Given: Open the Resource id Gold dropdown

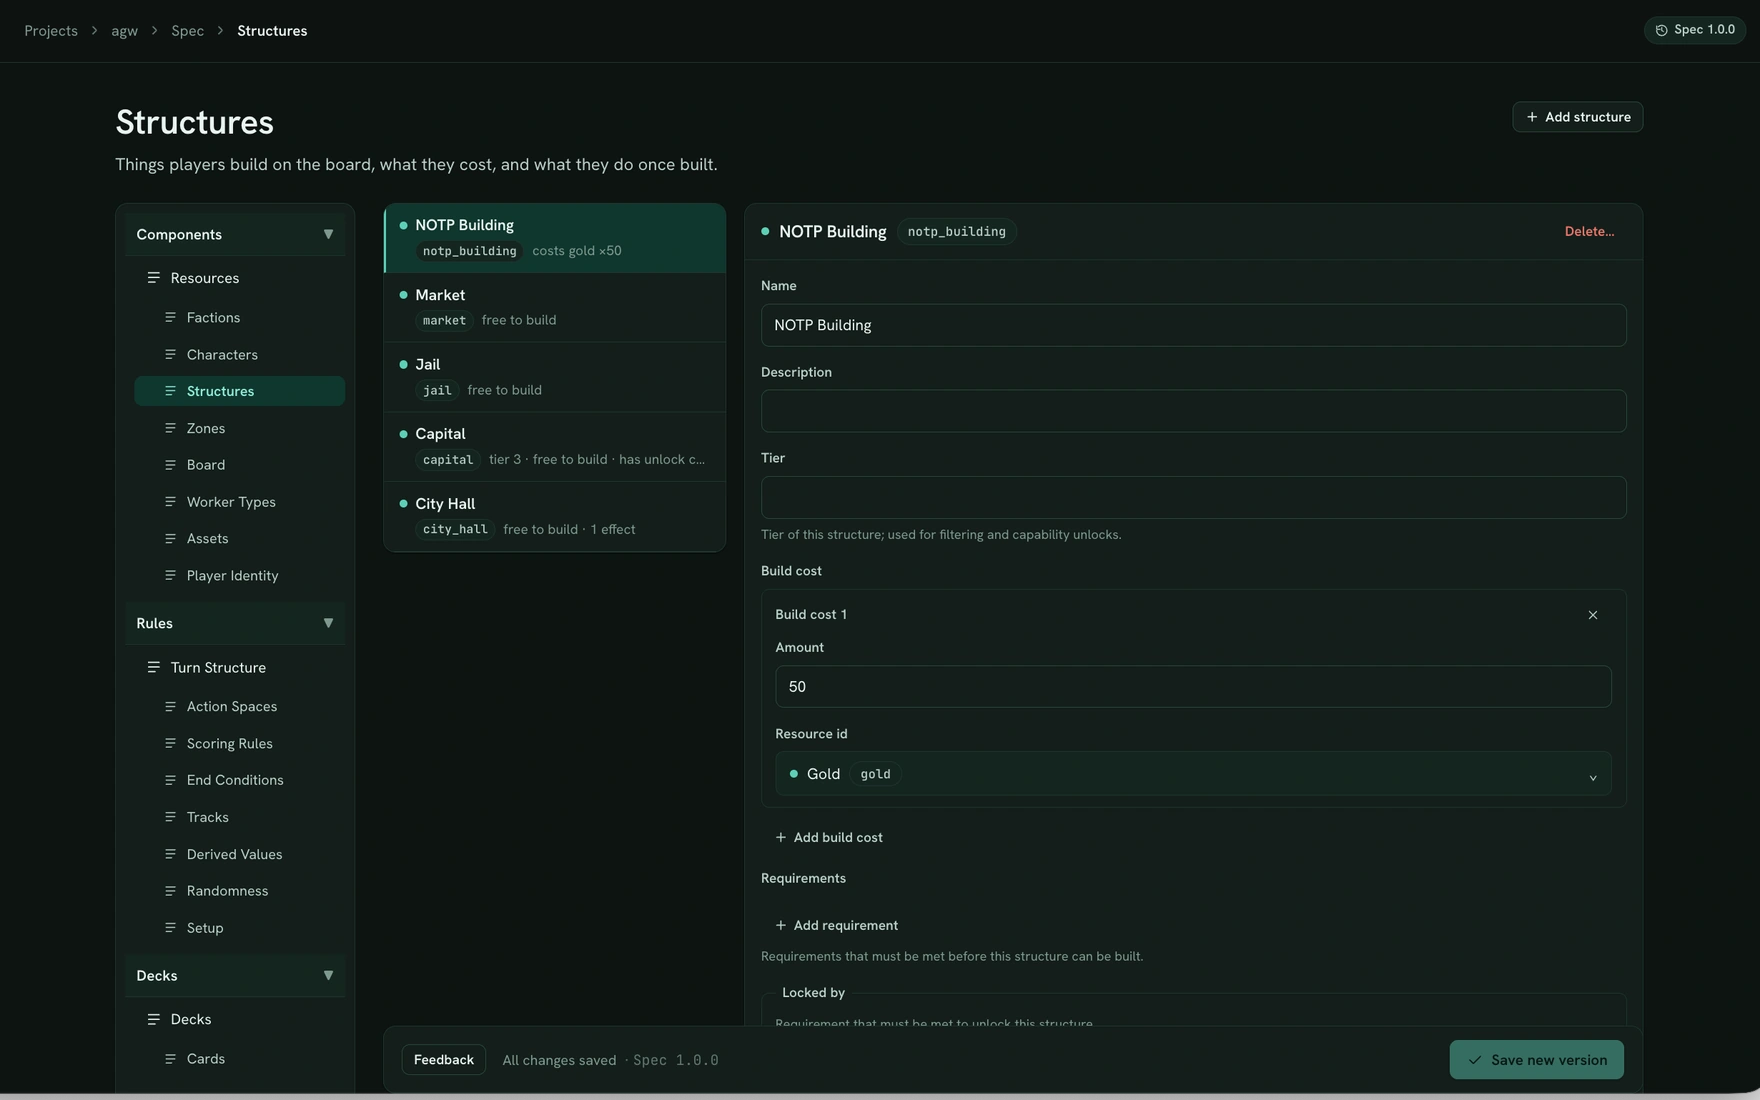Looking at the screenshot, I should [1193, 774].
